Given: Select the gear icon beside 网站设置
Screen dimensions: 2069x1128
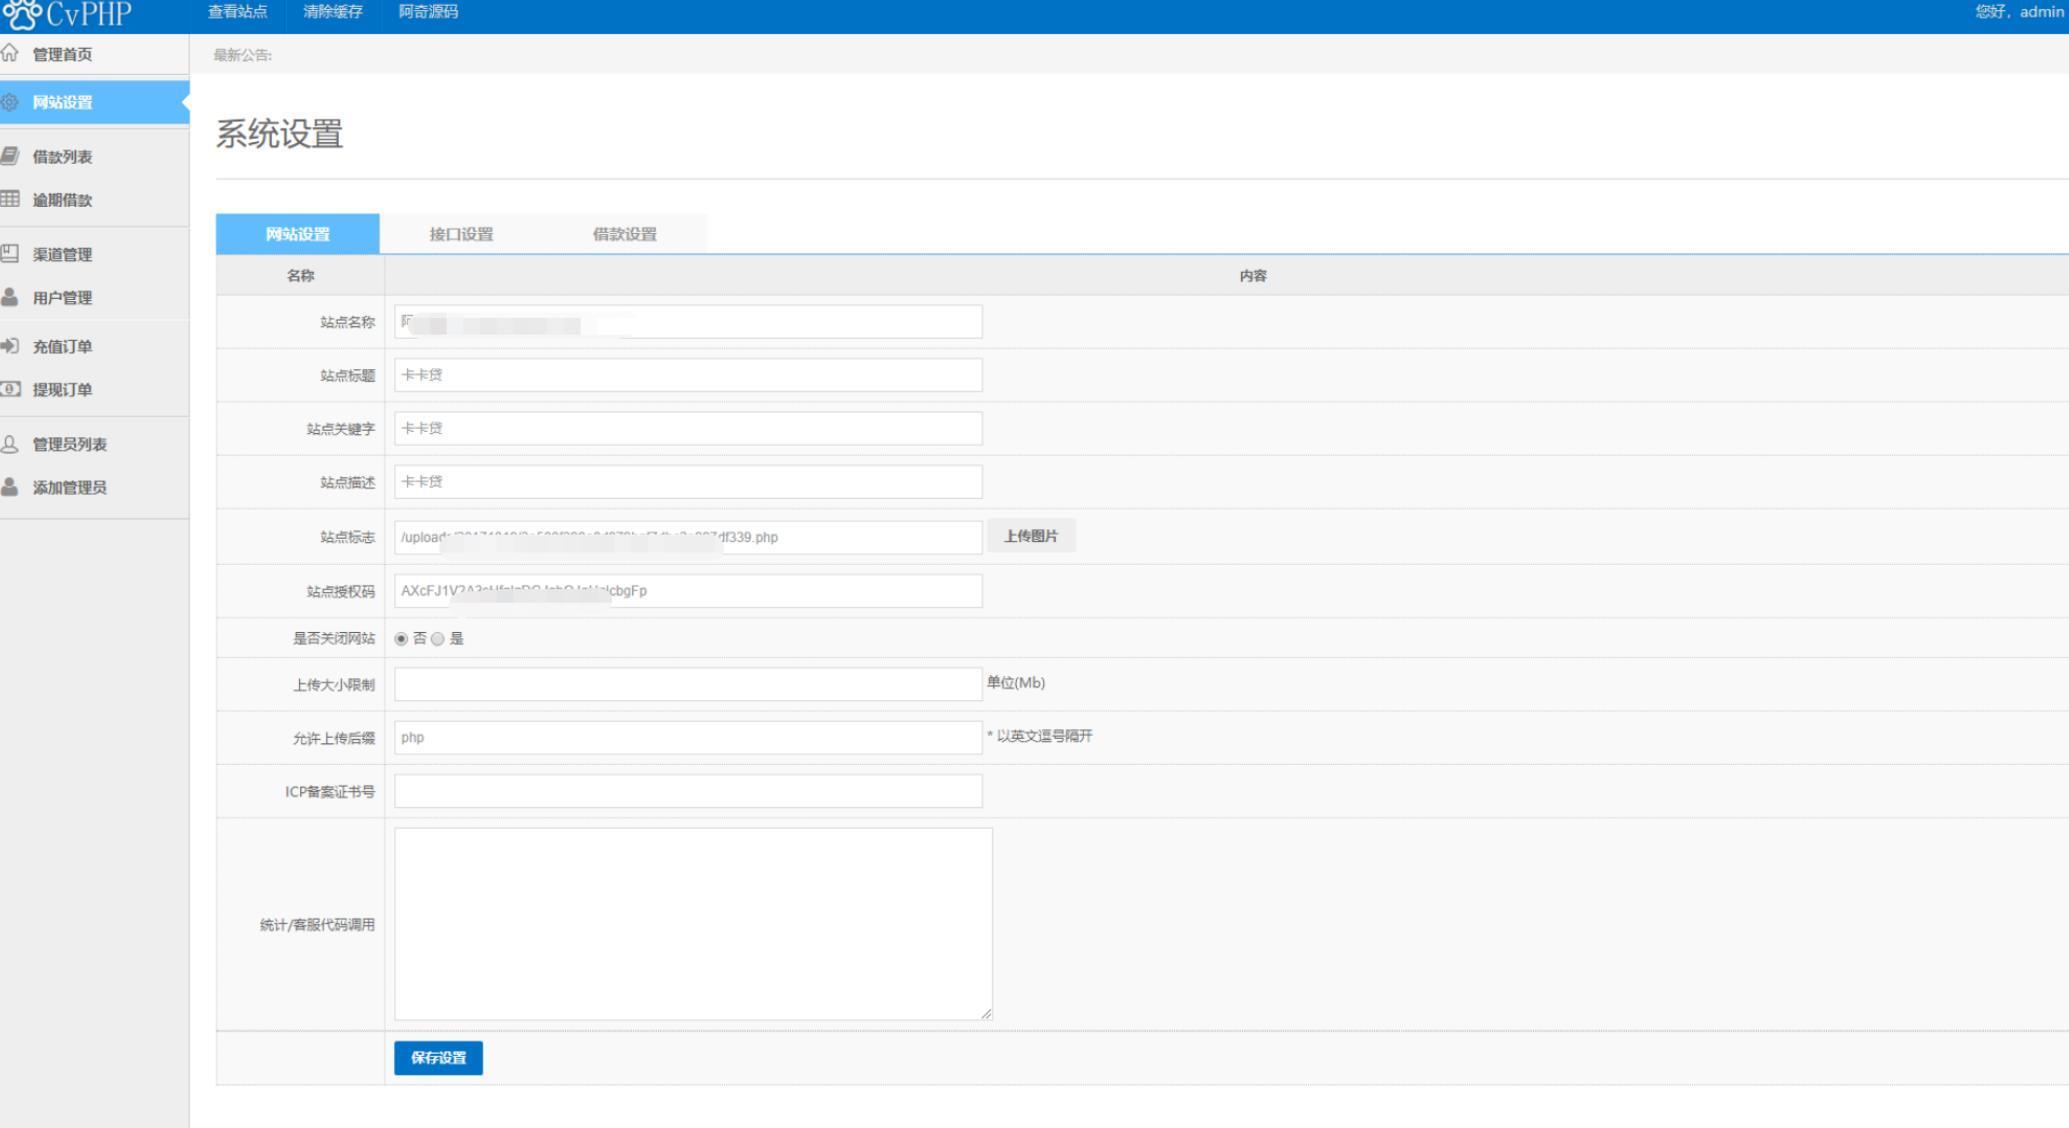Looking at the screenshot, I should pyautogui.click(x=9, y=102).
